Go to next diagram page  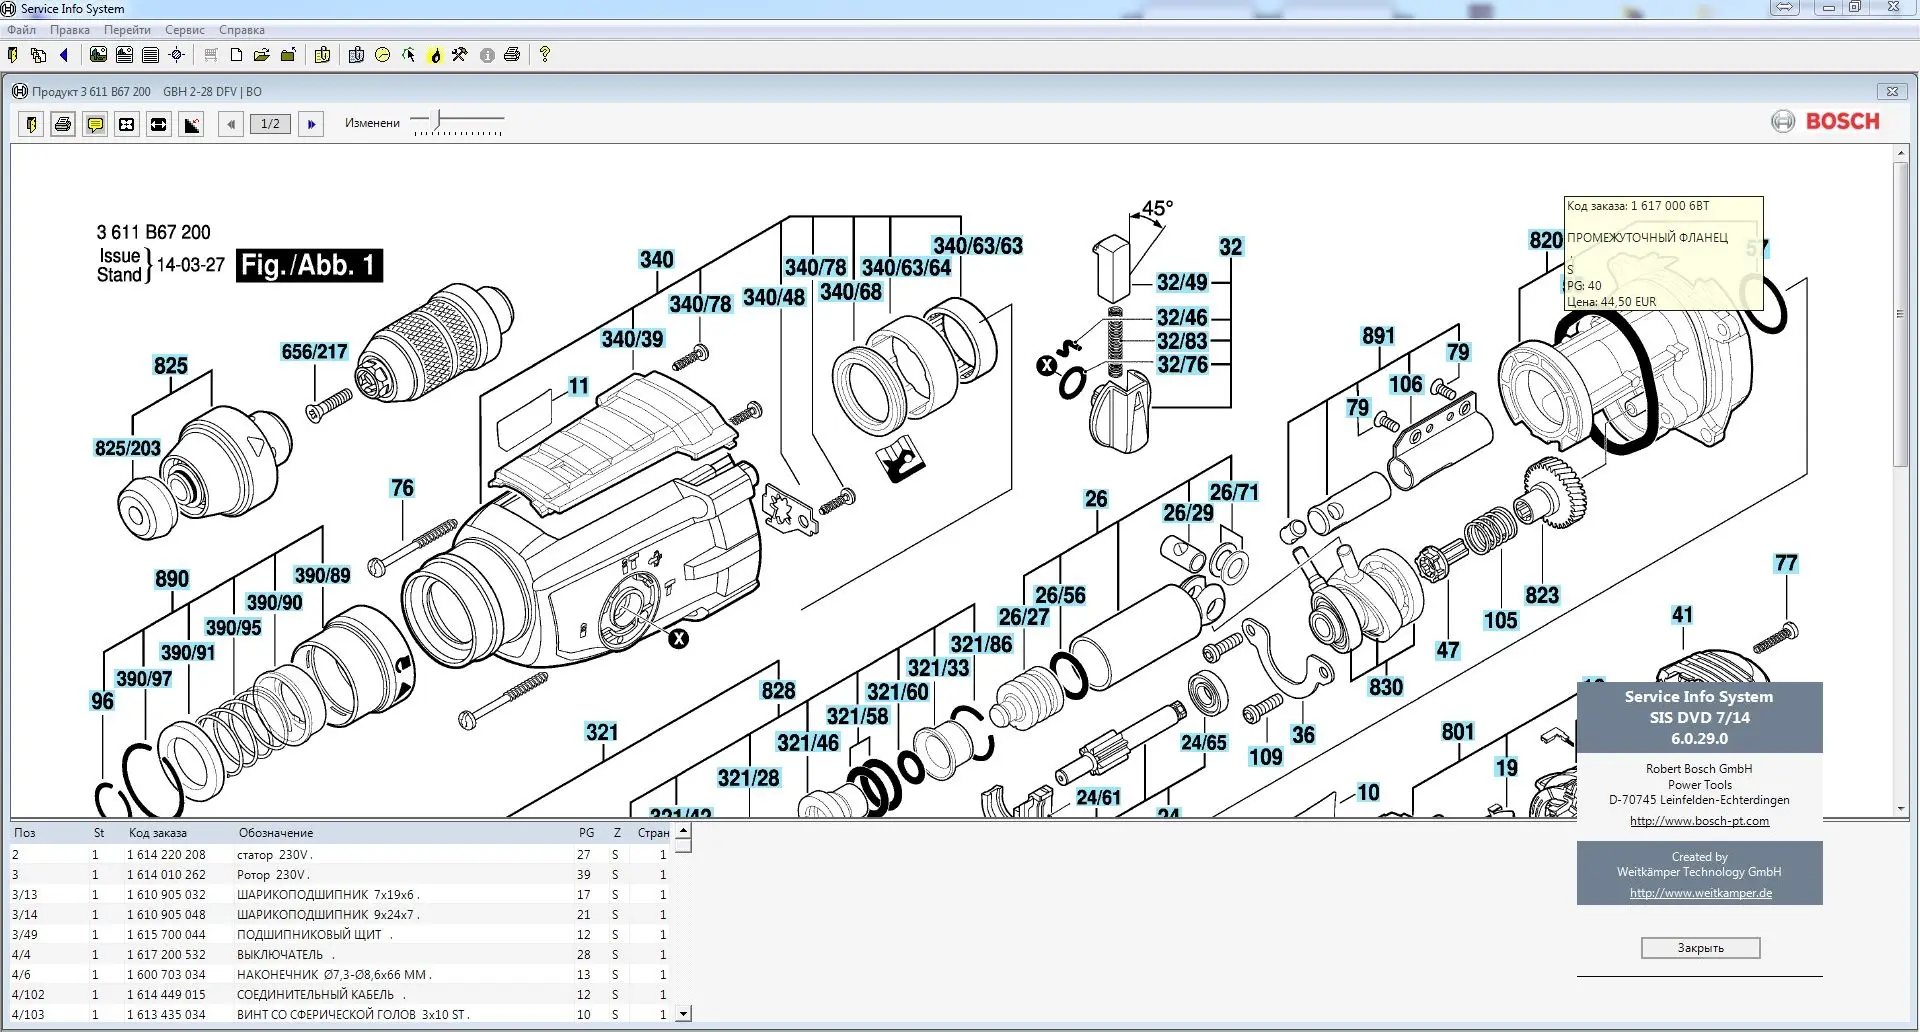[x=311, y=124]
